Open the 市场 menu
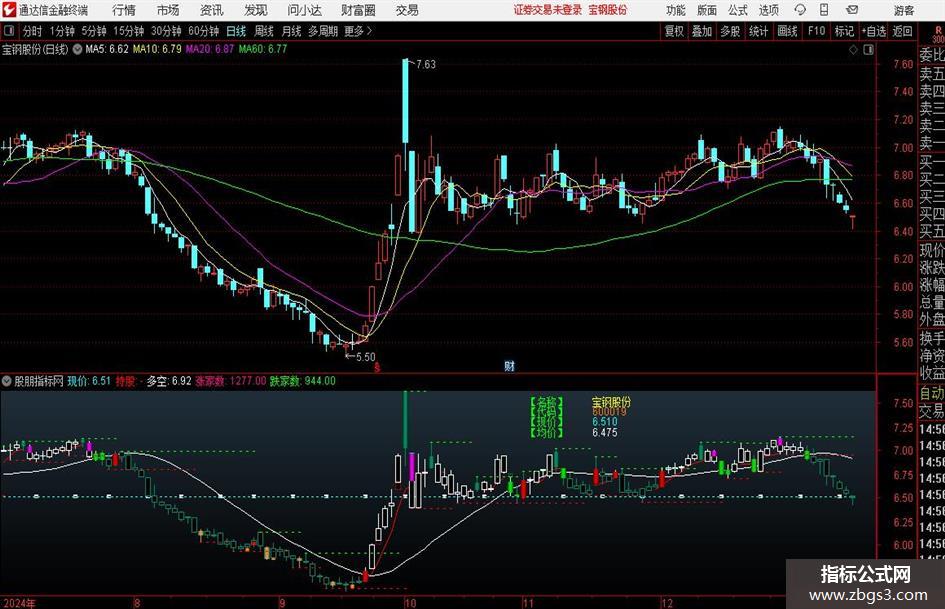 168,10
